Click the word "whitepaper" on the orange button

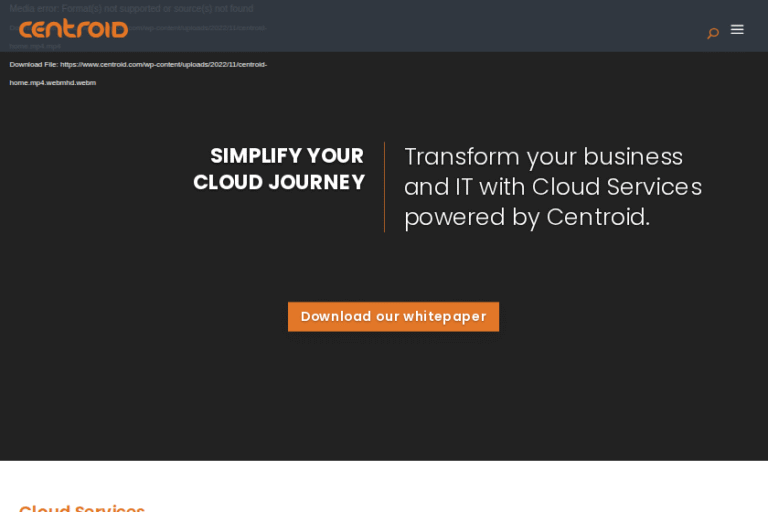pyautogui.click(x=444, y=317)
